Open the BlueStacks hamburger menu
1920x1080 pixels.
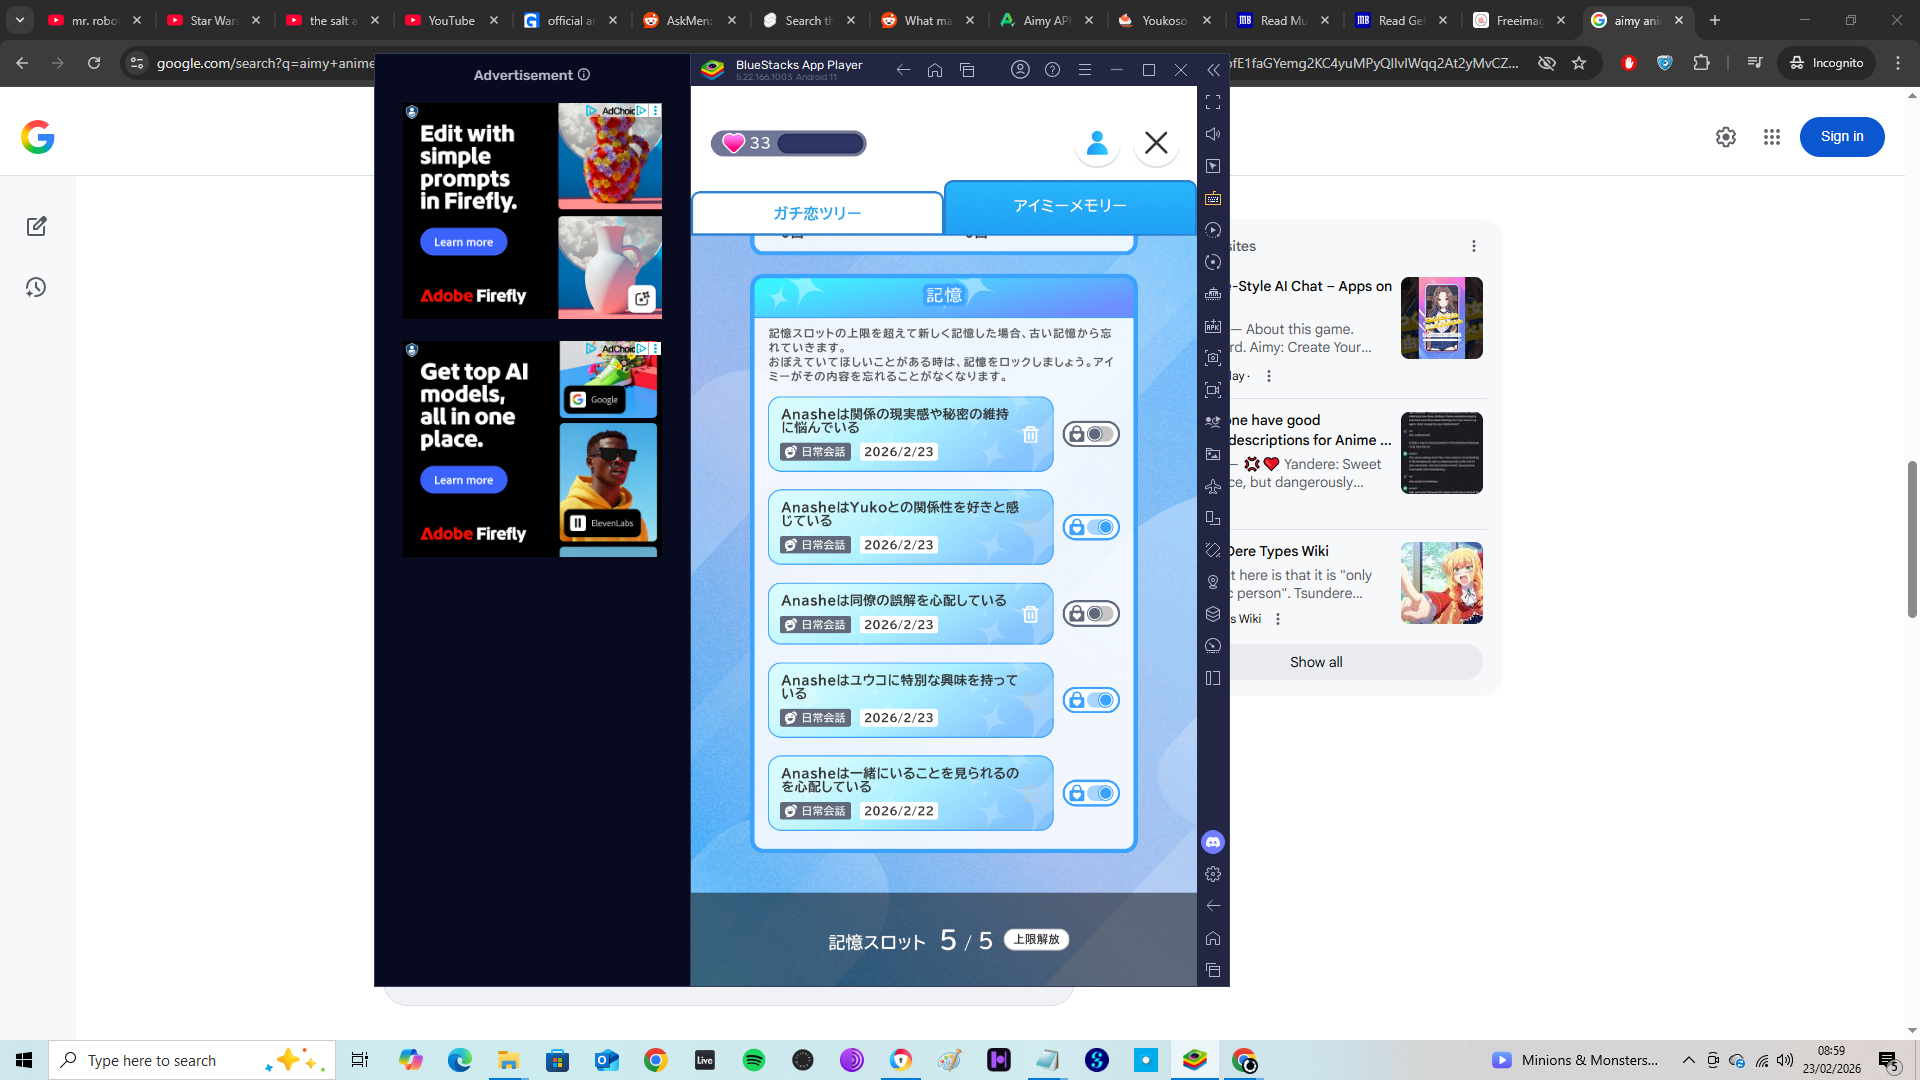point(1085,70)
